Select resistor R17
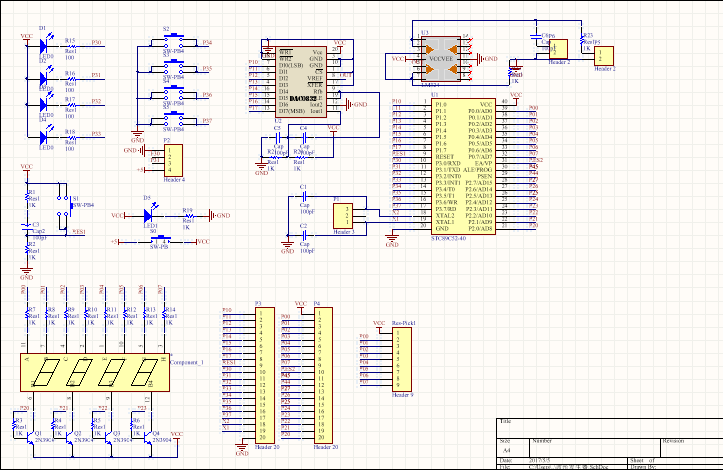The image size is (723, 470). [x=71, y=105]
